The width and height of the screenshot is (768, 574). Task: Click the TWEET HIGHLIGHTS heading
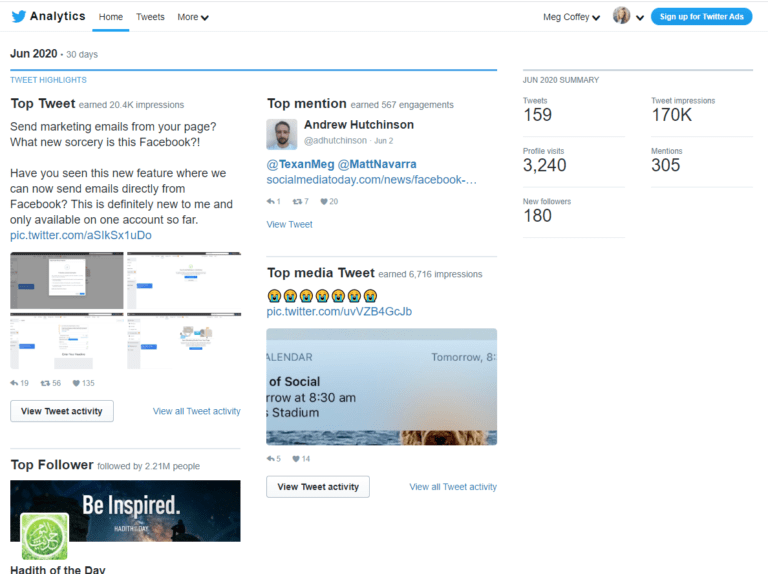click(x=48, y=80)
